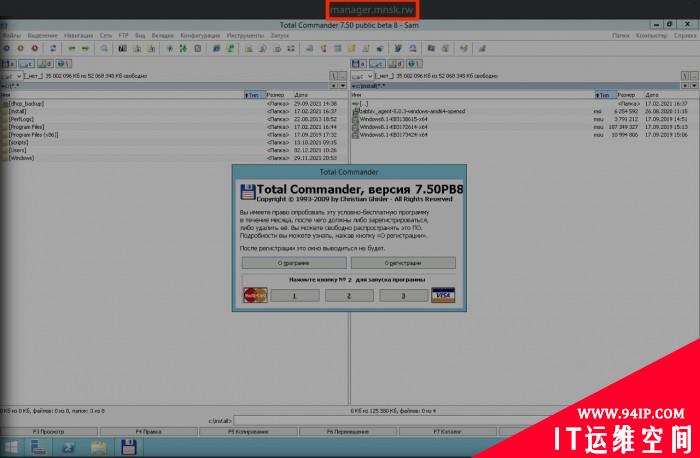Screen dimensions: 700x458
Task: Click the VISA icon in dialog
Action: 443,295
